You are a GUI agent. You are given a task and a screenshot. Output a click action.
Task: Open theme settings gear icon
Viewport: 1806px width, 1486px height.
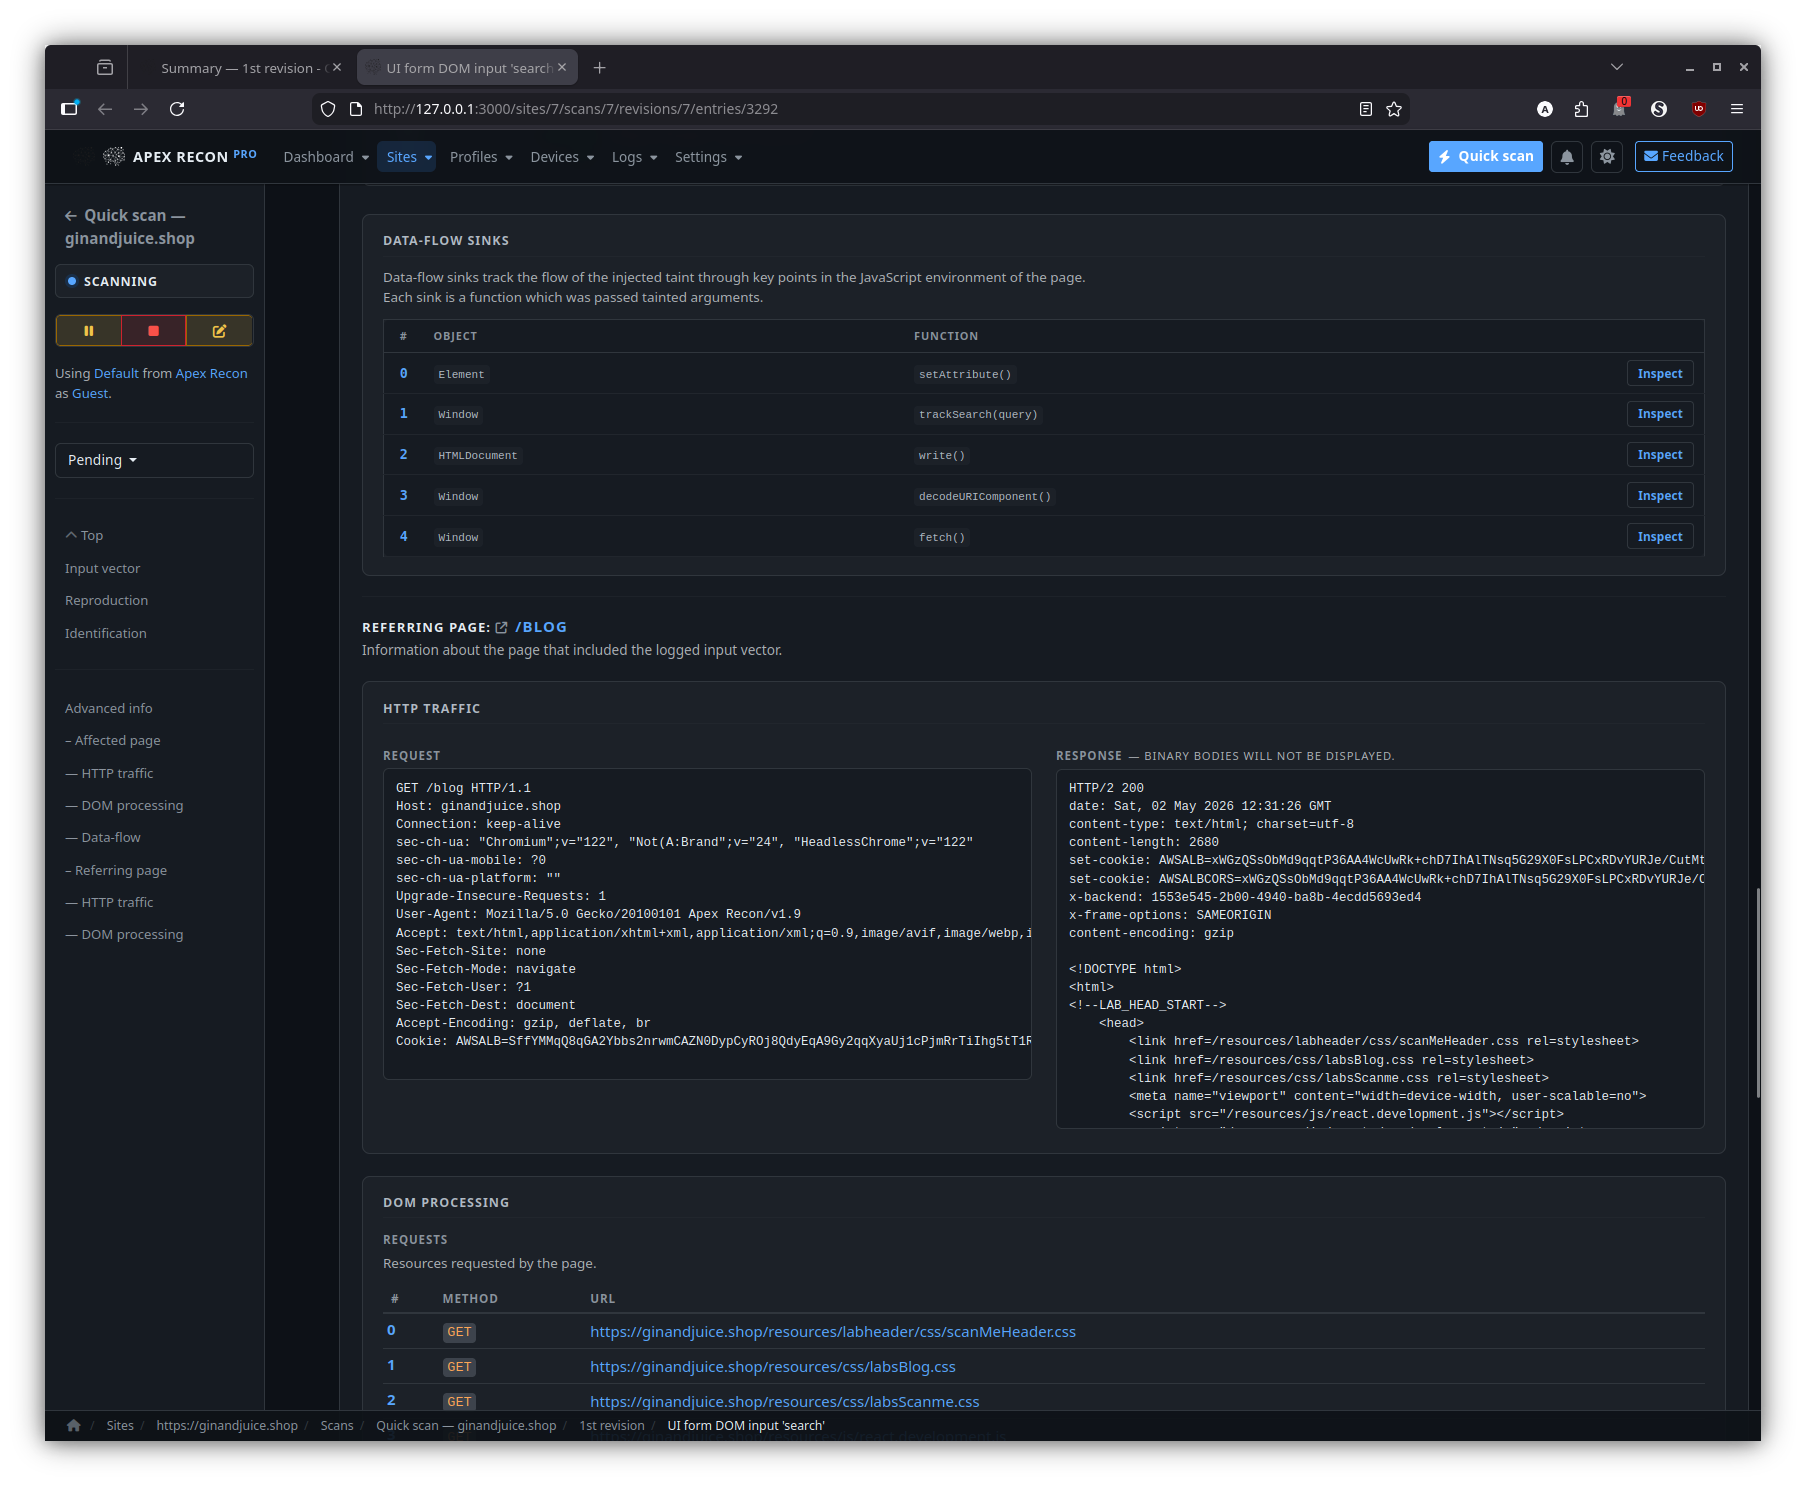1607,157
